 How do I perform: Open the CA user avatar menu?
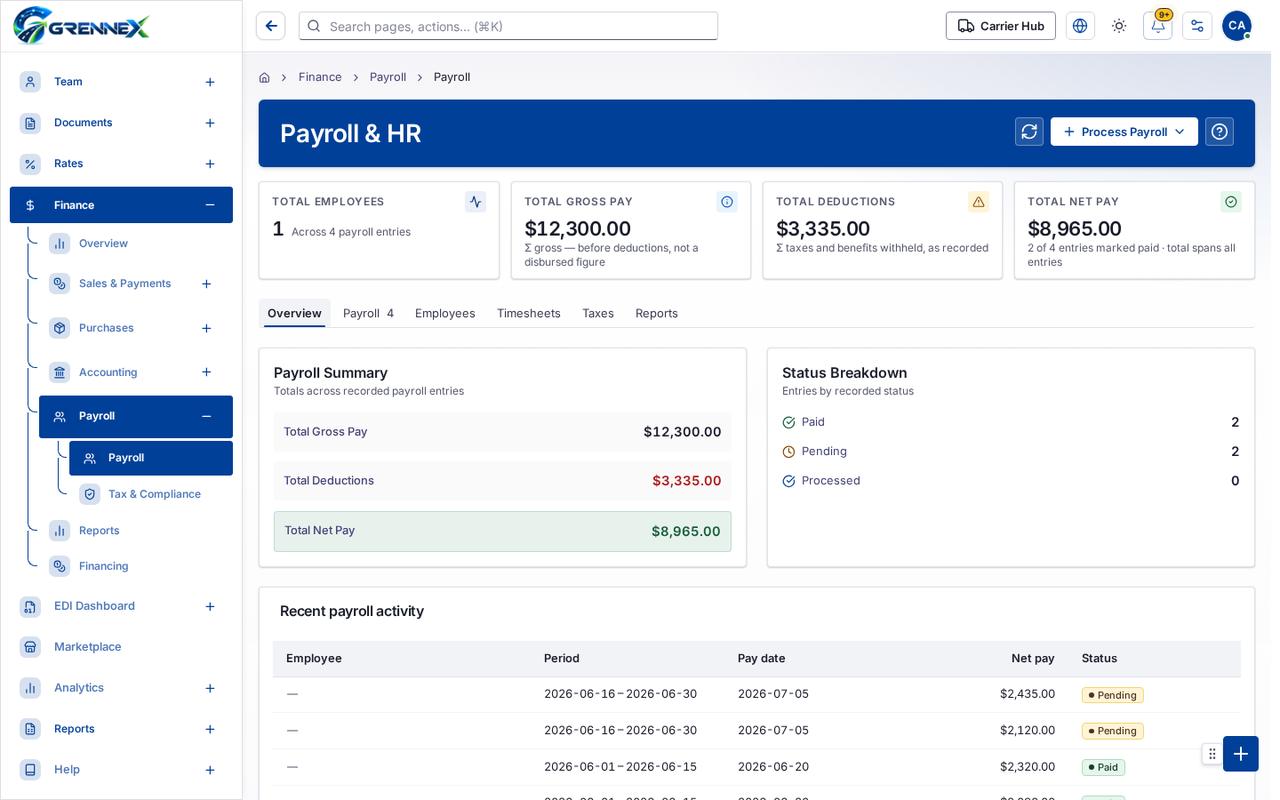[1237, 26]
